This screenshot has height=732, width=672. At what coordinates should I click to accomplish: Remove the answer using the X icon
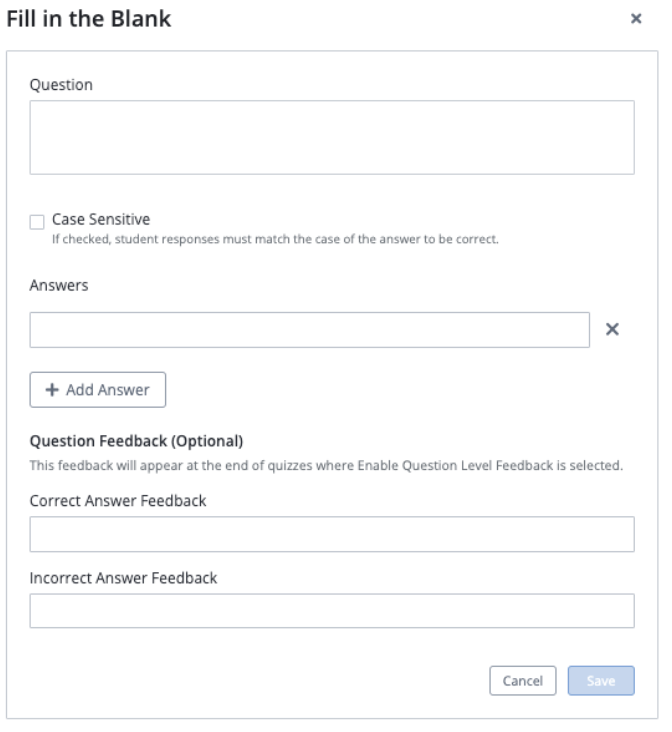pos(612,329)
